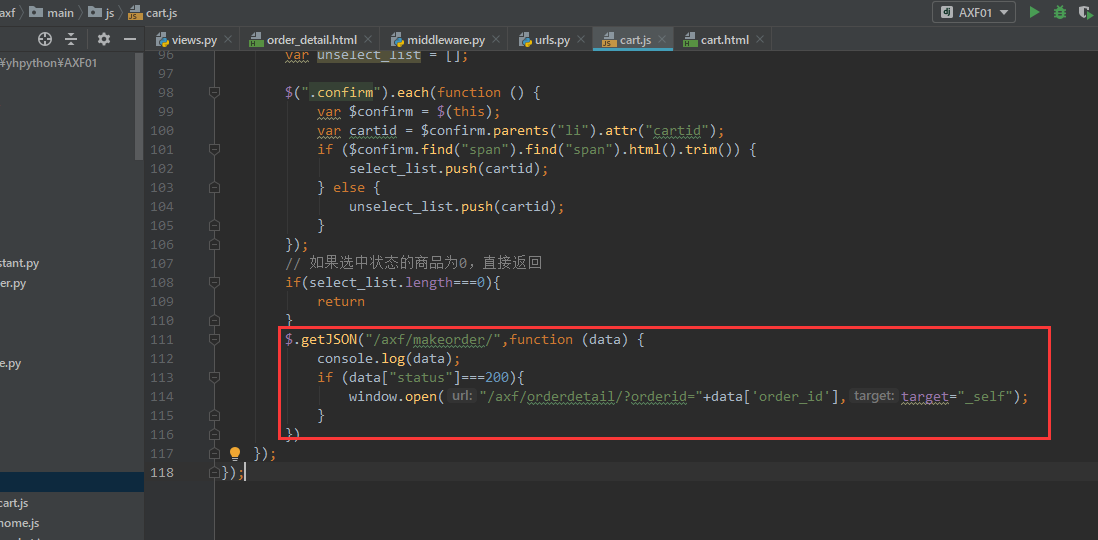Collapse the if fold at line 108
1098x540 pixels.
pos(215,282)
